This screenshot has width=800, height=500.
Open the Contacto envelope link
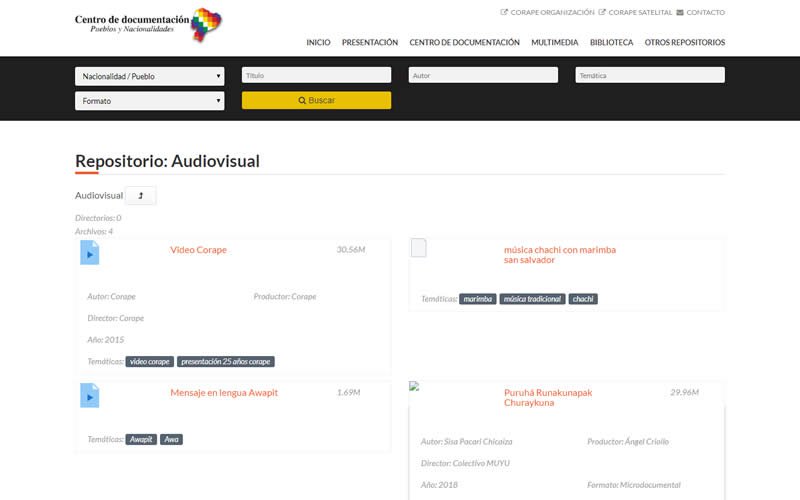point(699,13)
